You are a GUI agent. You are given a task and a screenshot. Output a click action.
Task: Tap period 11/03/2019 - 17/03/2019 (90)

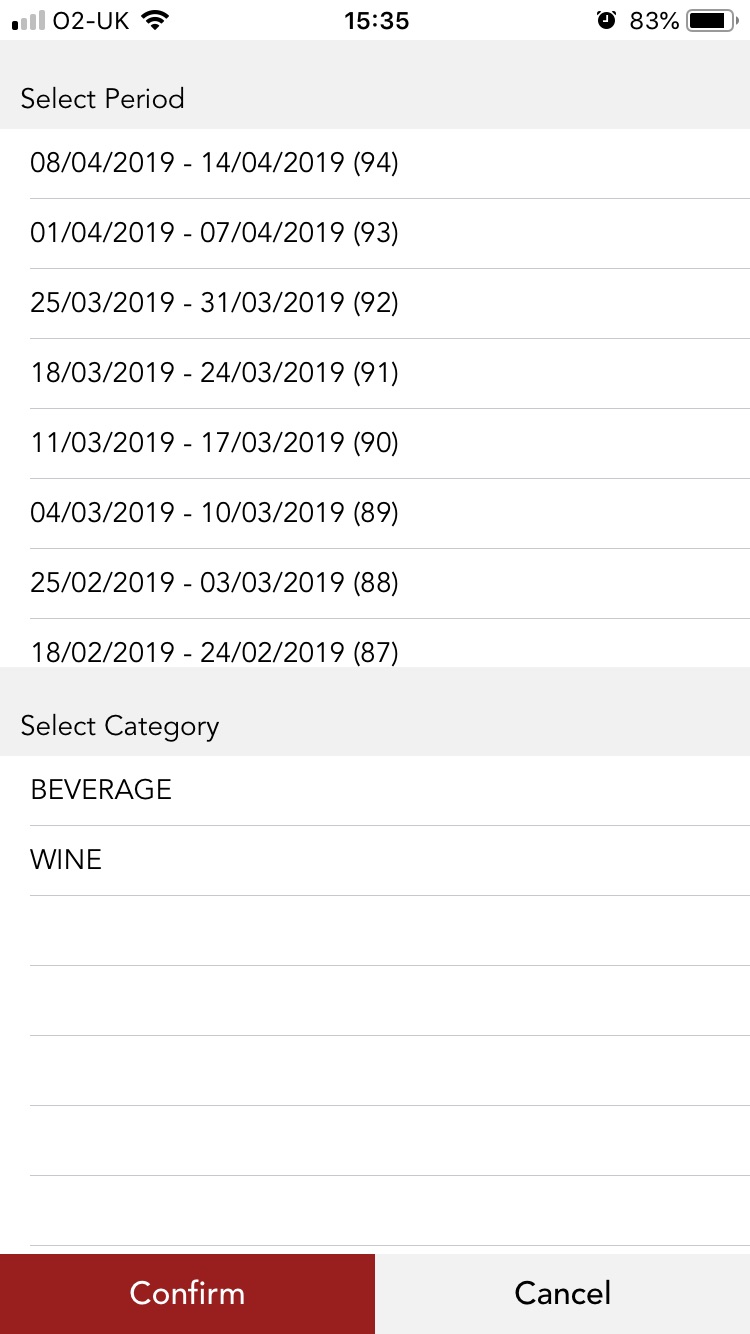click(x=214, y=443)
